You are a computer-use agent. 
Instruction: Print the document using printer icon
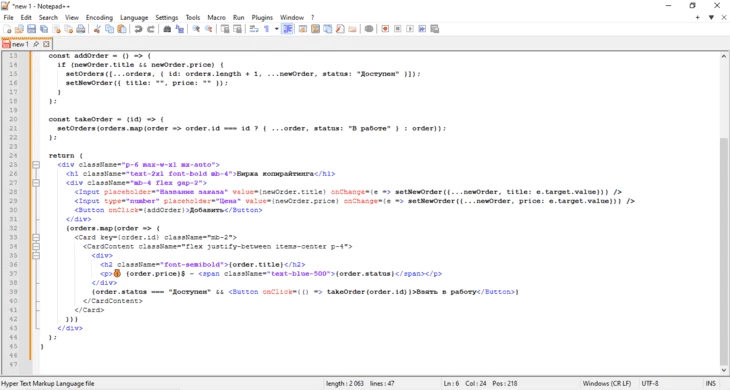click(x=81, y=29)
